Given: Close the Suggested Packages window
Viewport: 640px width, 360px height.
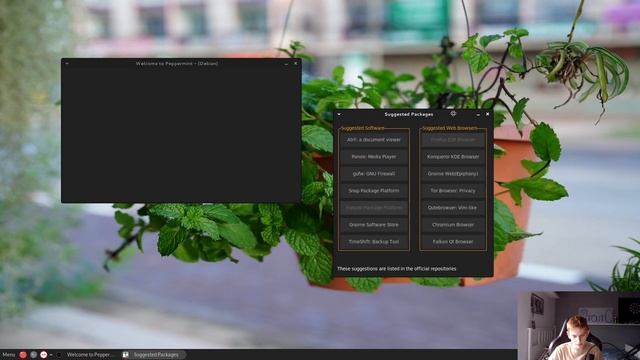Looking at the screenshot, I should pyautogui.click(x=487, y=114).
